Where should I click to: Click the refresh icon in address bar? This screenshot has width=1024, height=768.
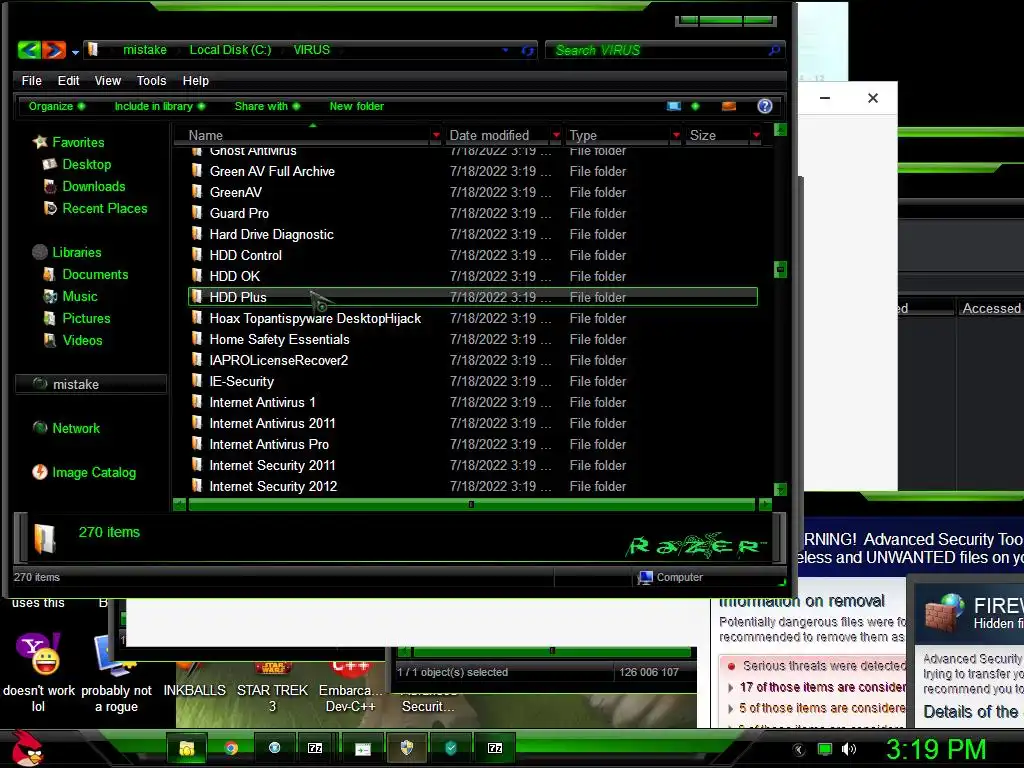[528, 50]
